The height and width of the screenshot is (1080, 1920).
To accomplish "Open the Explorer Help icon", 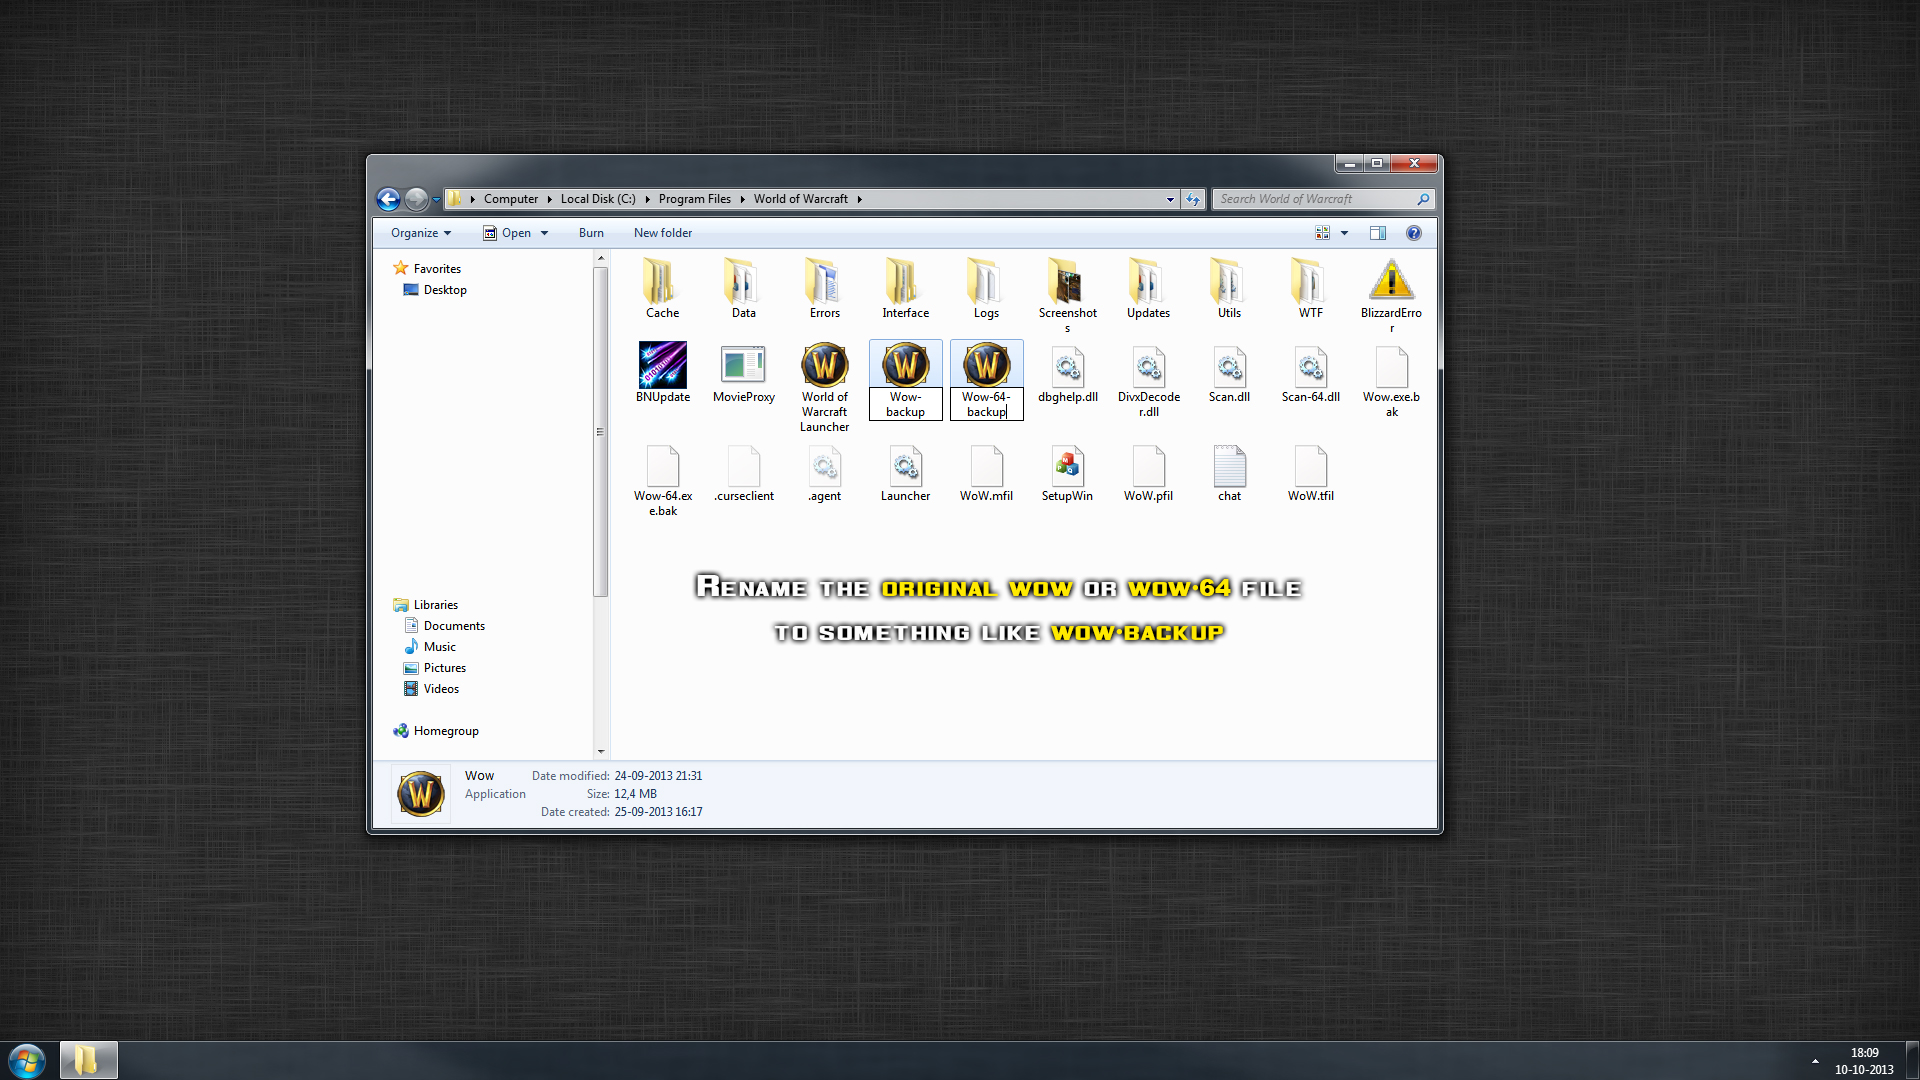I will pyautogui.click(x=1413, y=233).
